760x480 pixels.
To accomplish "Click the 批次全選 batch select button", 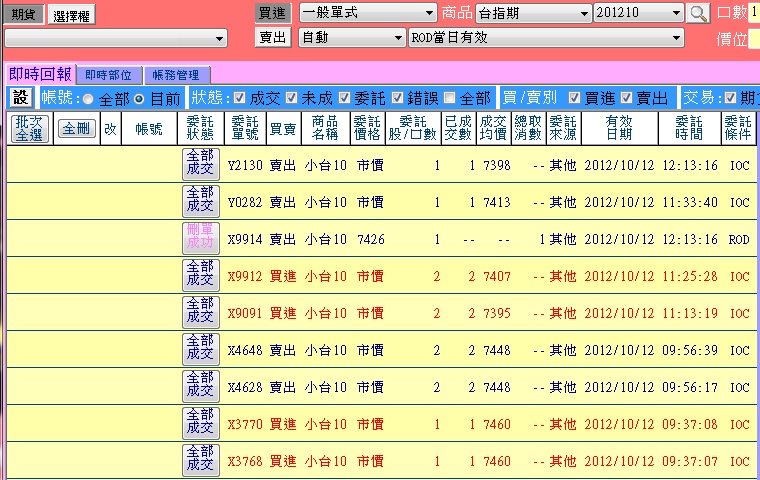I will tap(29, 129).
